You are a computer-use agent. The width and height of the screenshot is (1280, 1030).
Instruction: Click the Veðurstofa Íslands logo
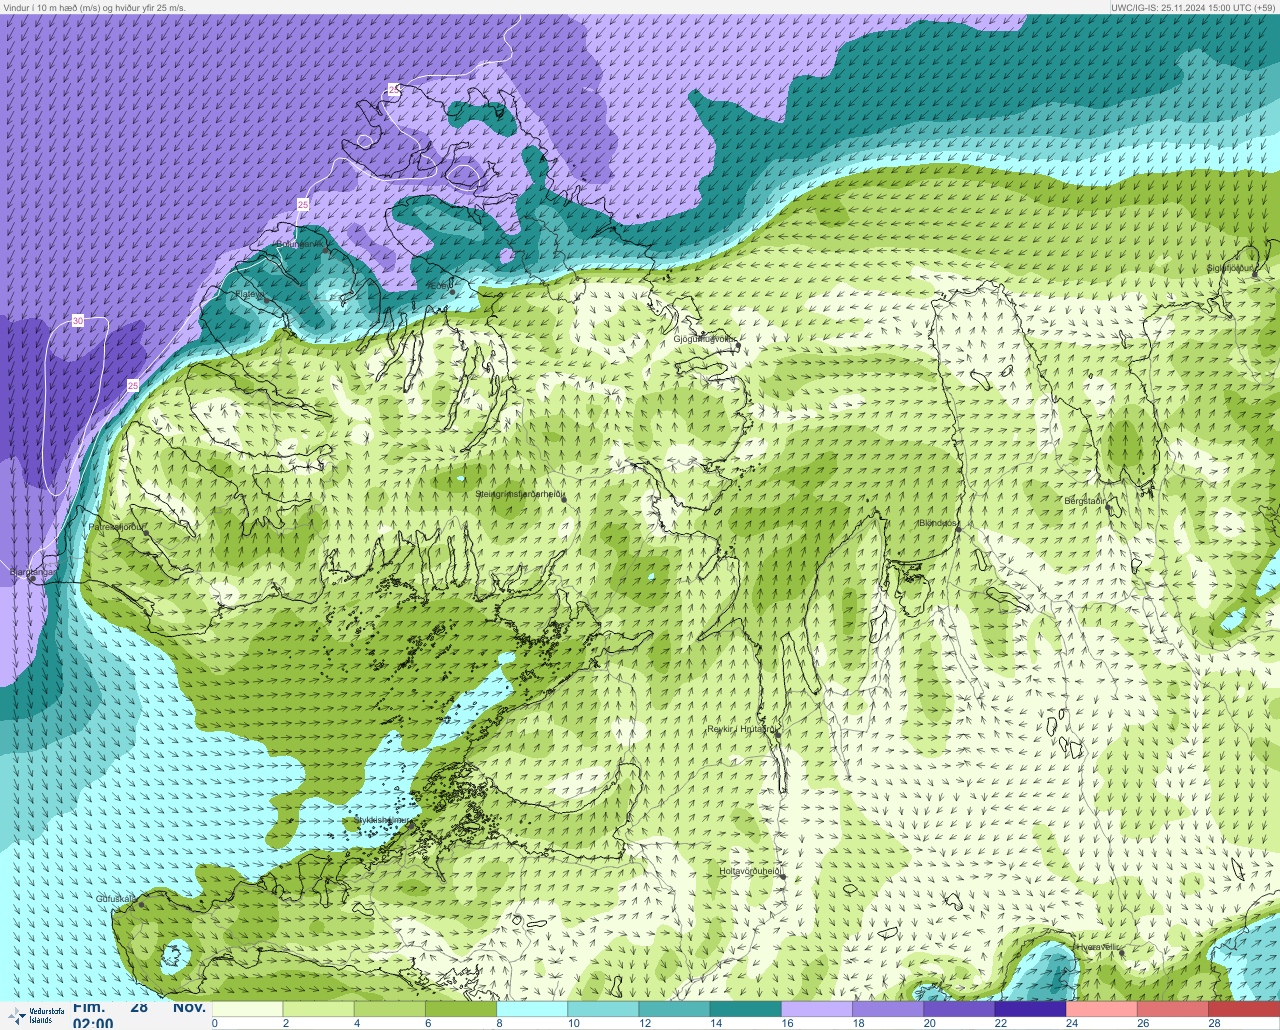click(35, 1015)
